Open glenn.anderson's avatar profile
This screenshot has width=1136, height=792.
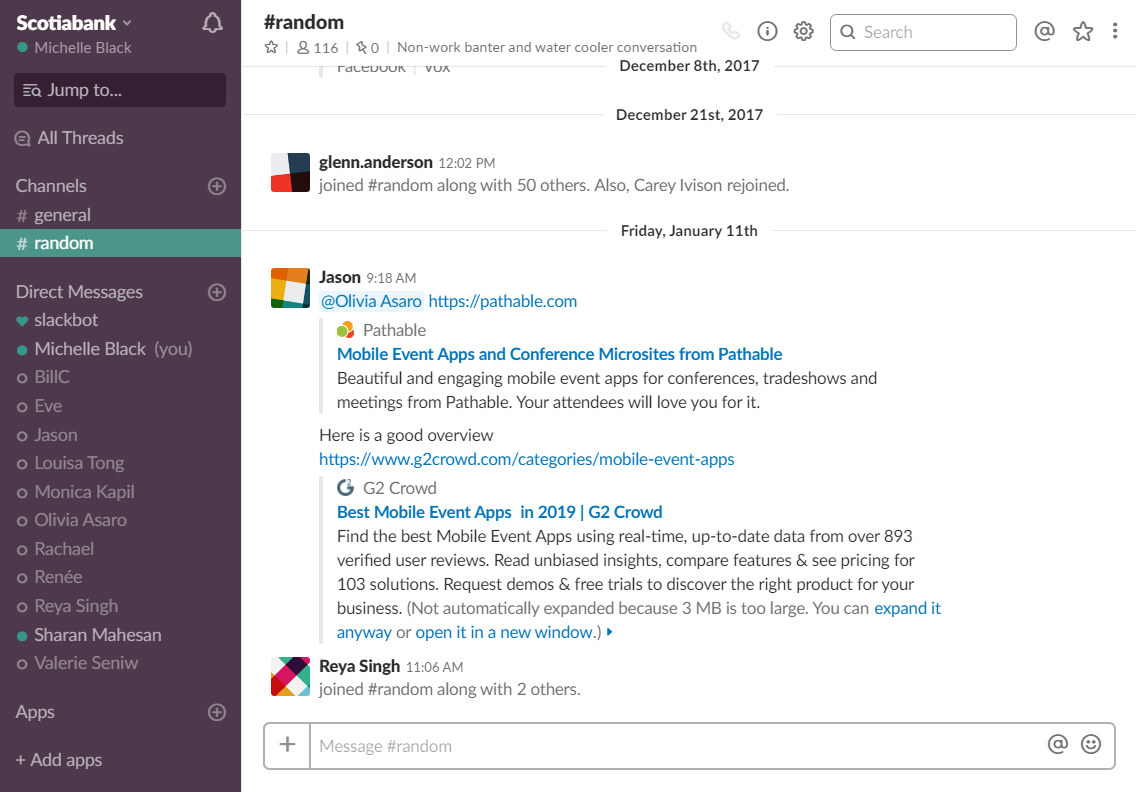pos(291,172)
